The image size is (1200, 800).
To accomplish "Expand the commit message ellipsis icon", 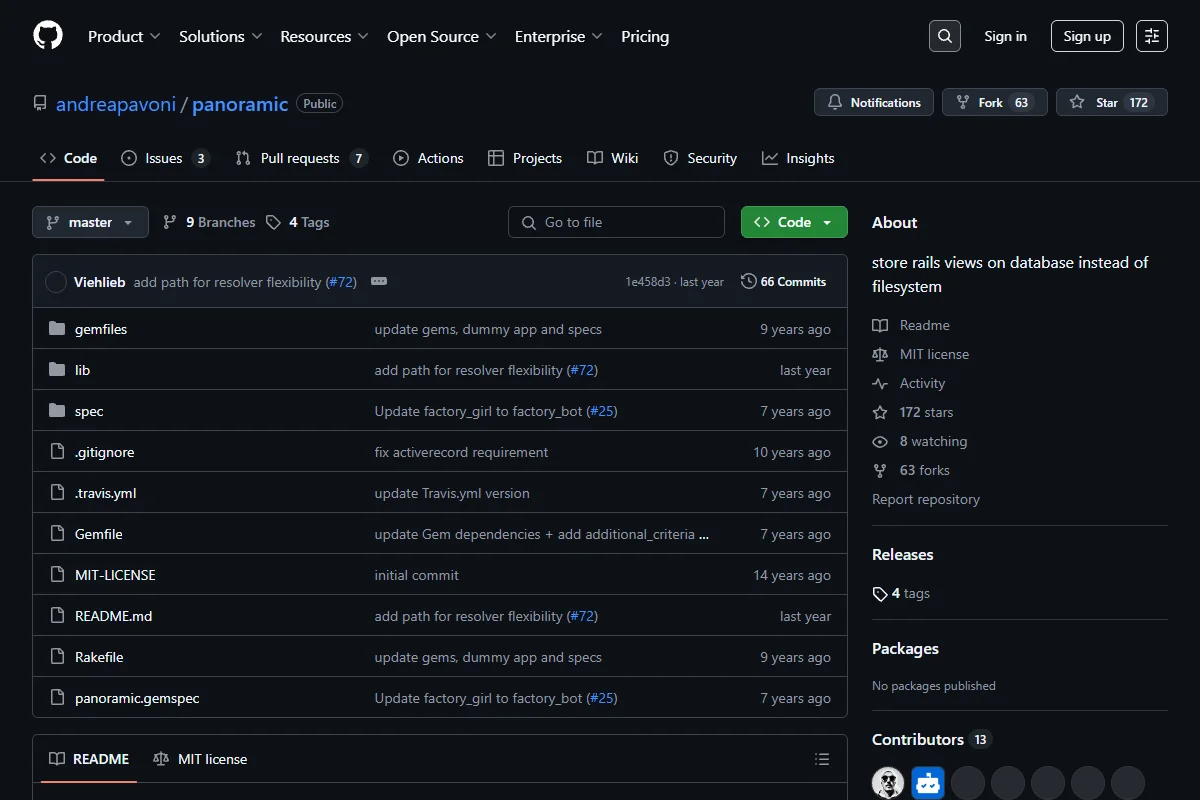I will [379, 282].
